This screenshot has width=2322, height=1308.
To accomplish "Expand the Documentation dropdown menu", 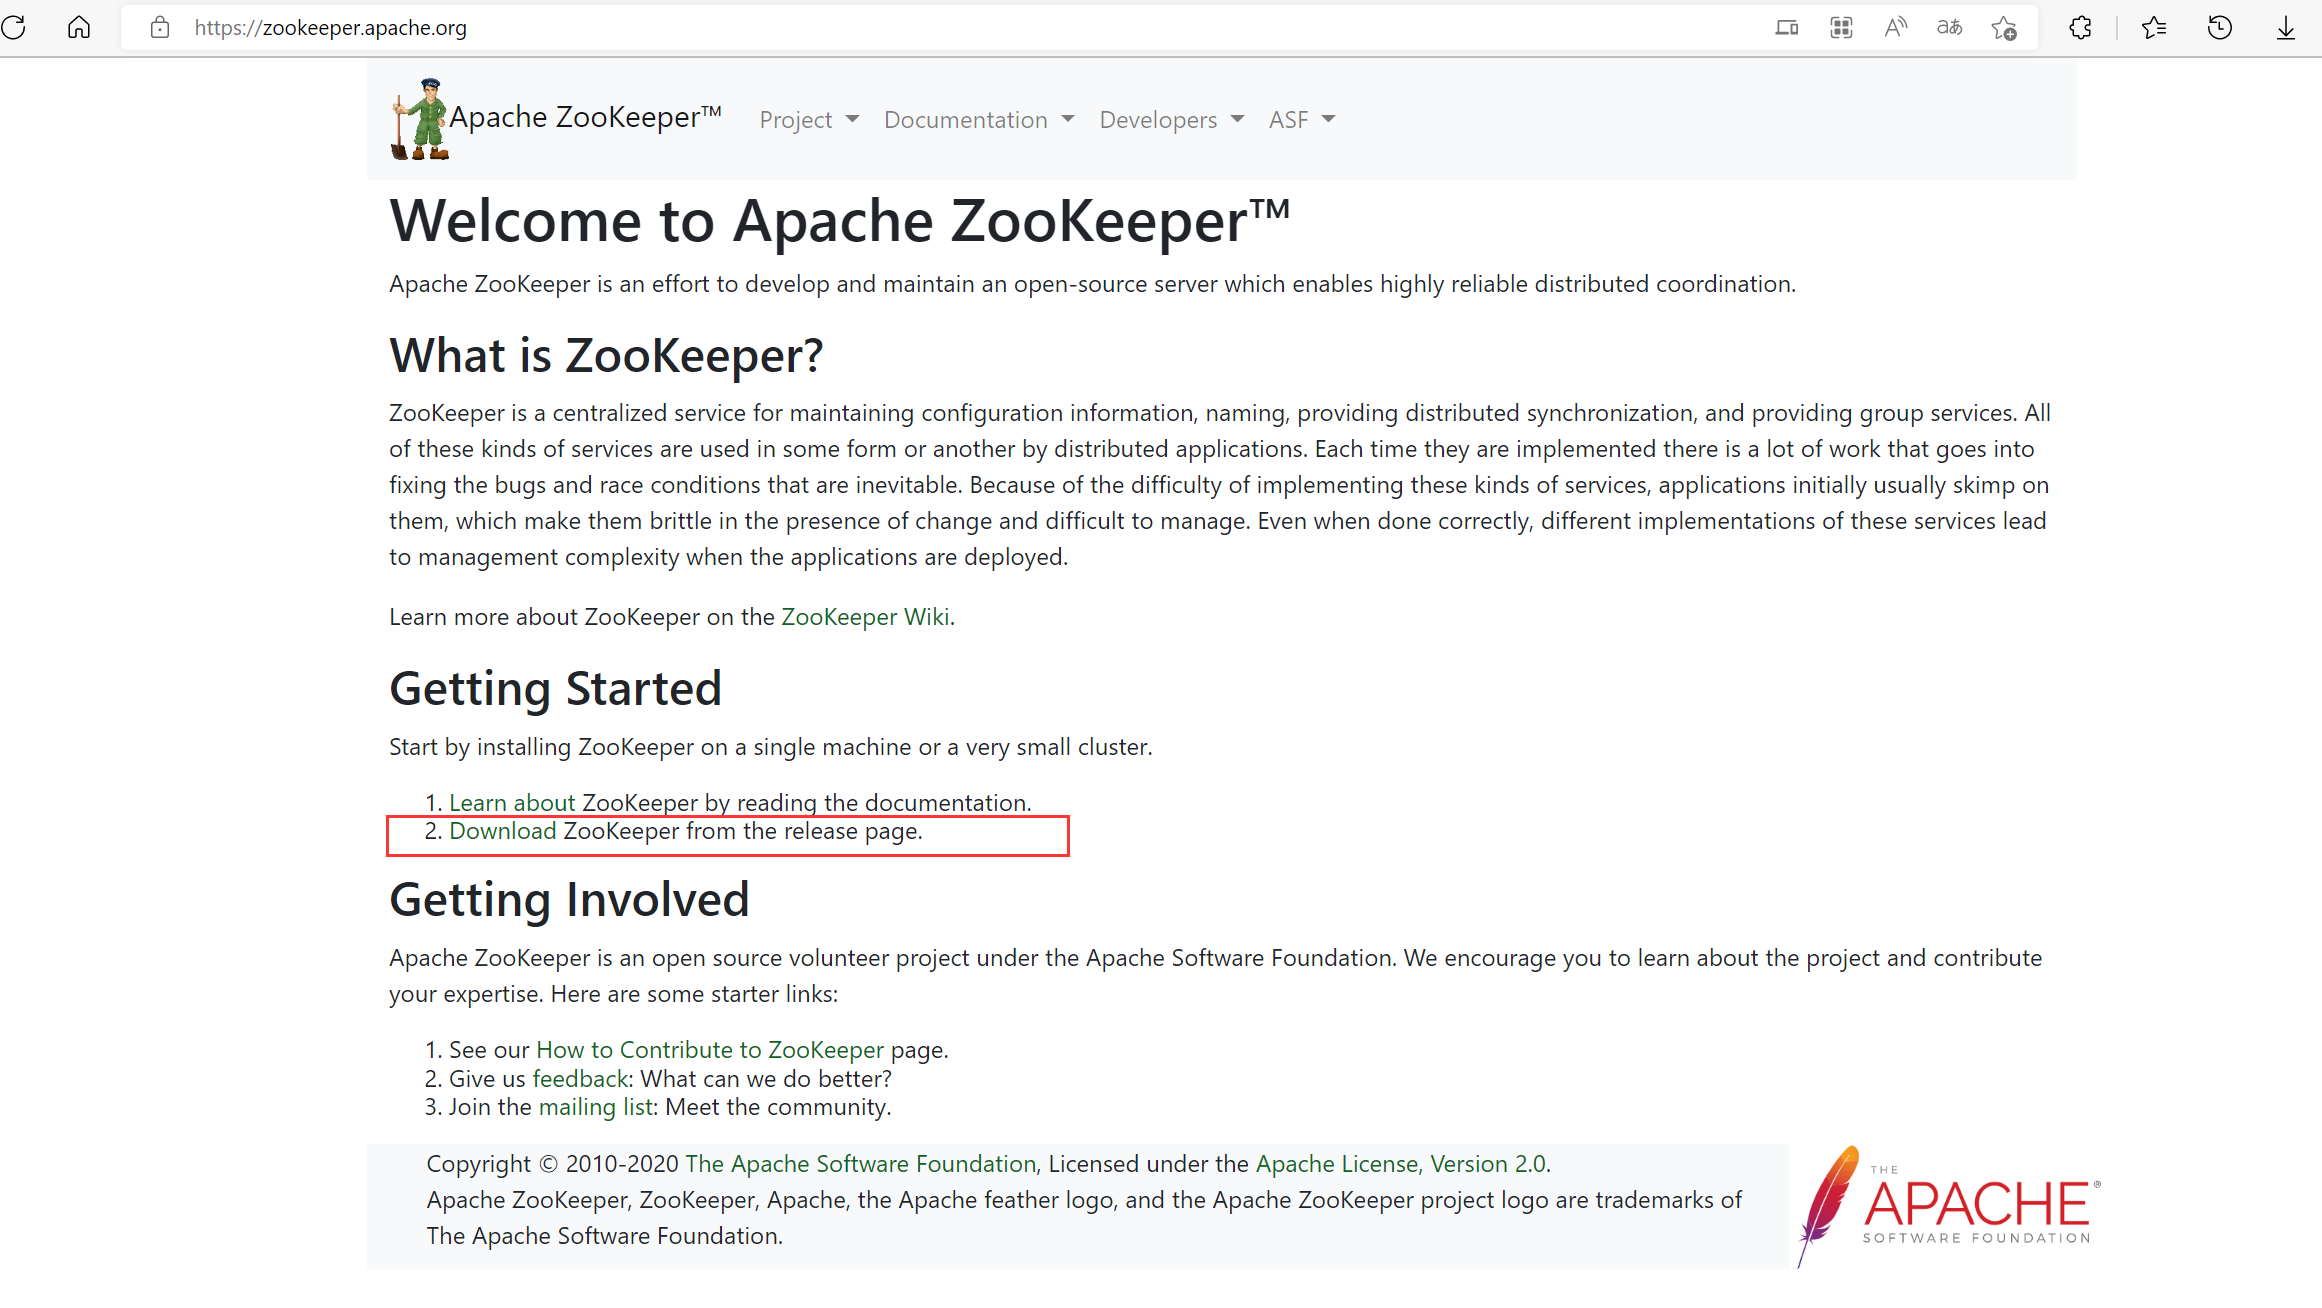I will [x=978, y=120].
